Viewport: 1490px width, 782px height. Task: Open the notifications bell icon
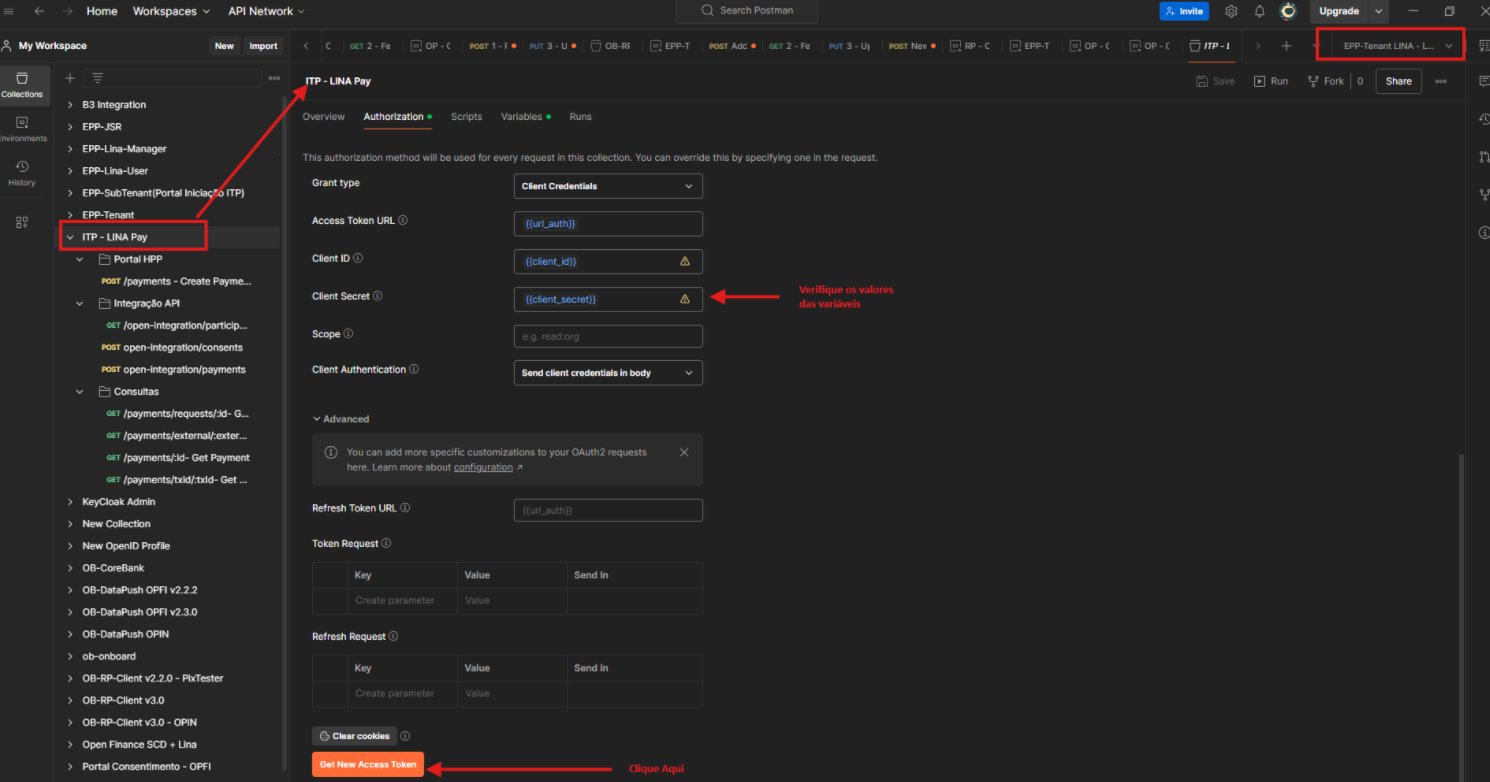click(1260, 11)
